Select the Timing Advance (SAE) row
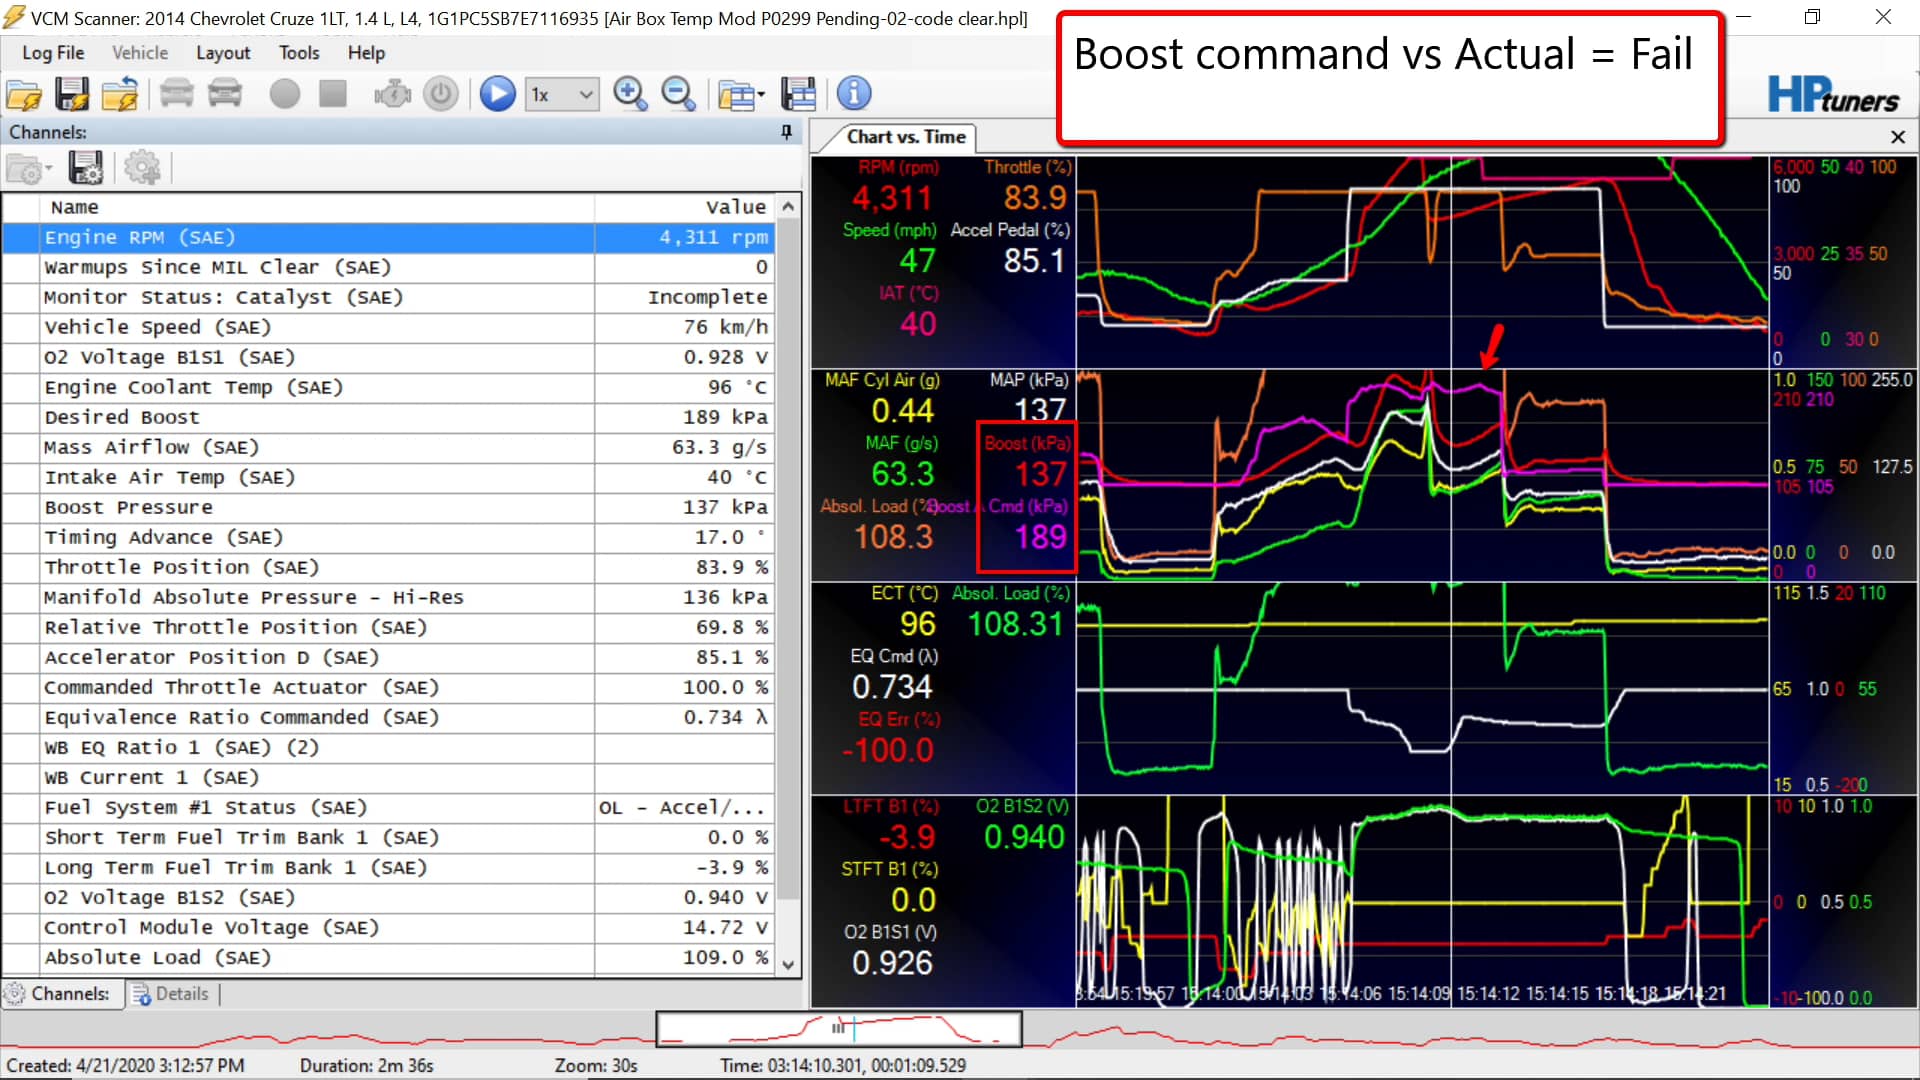1920x1080 pixels. (387, 537)
